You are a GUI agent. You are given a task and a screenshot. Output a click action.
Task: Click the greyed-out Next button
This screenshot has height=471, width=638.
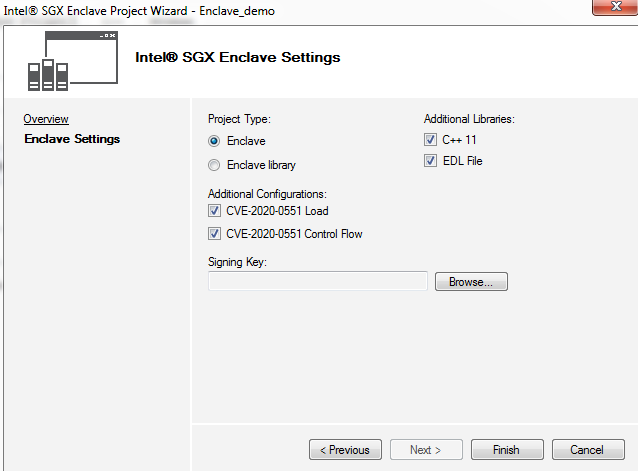(x=426, y=450)
